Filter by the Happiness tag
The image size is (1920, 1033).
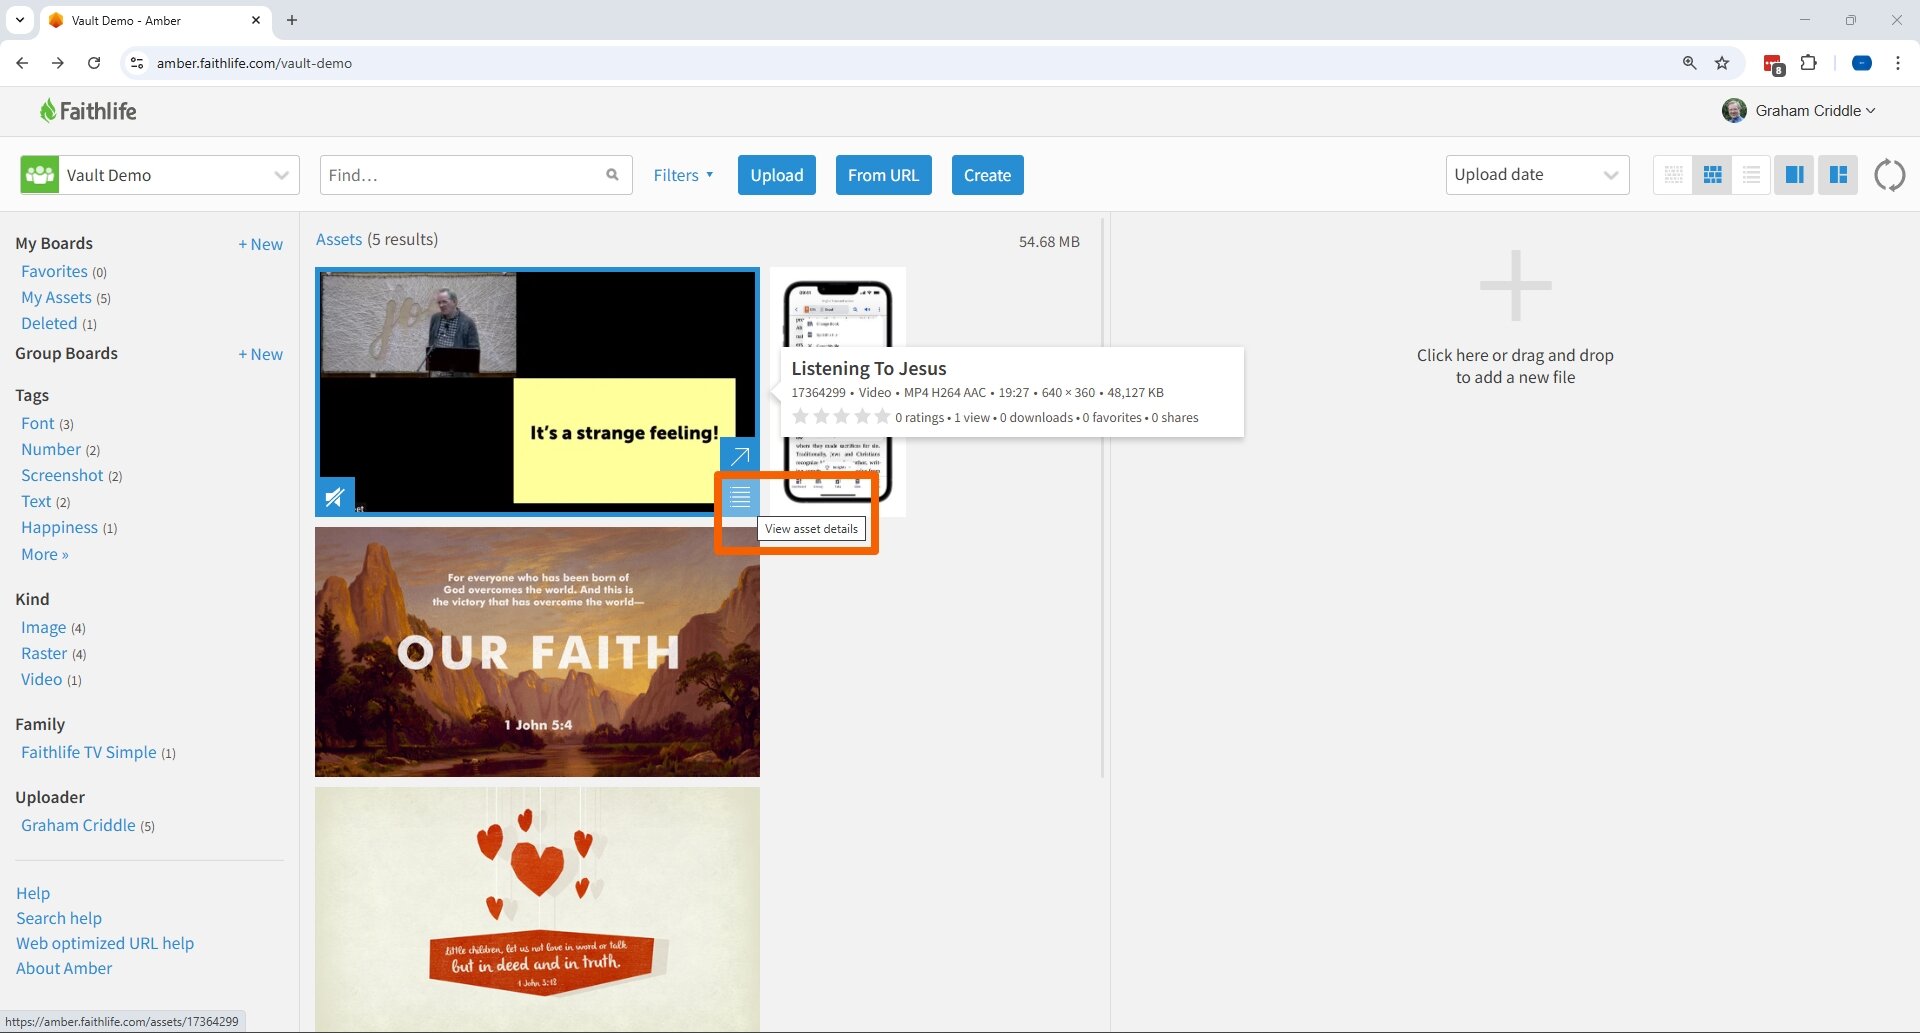pyautogui.click(x=60, y=527)
